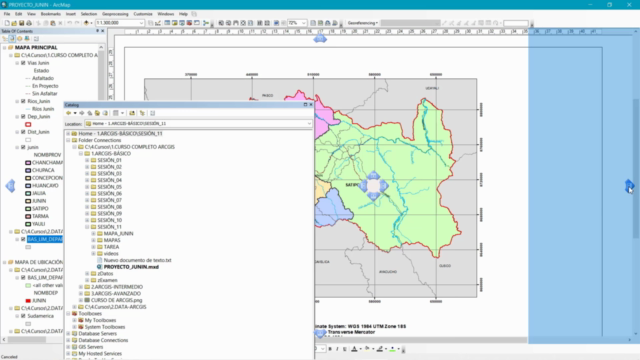Viewport: 640px width, 360px height.
Task: Open the Windows menu
Action: click(166, 14)
